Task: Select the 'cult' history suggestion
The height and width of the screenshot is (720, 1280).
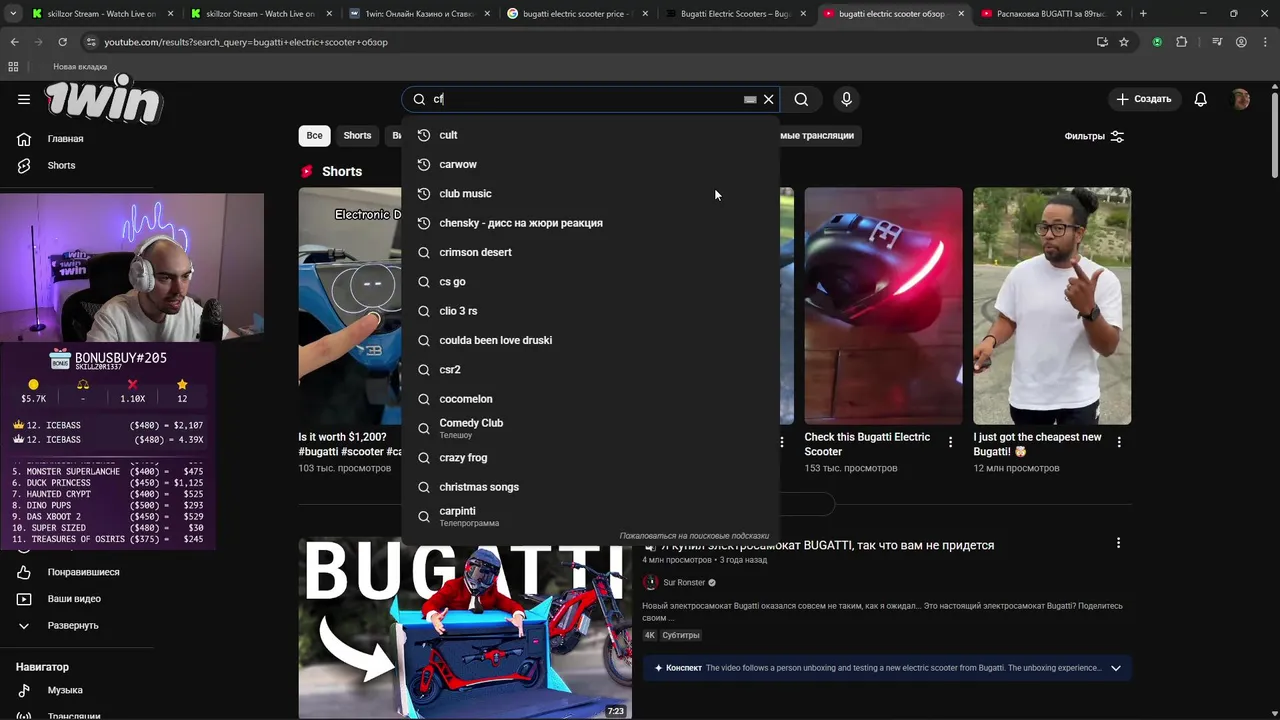Action: [x=590, y=135]
